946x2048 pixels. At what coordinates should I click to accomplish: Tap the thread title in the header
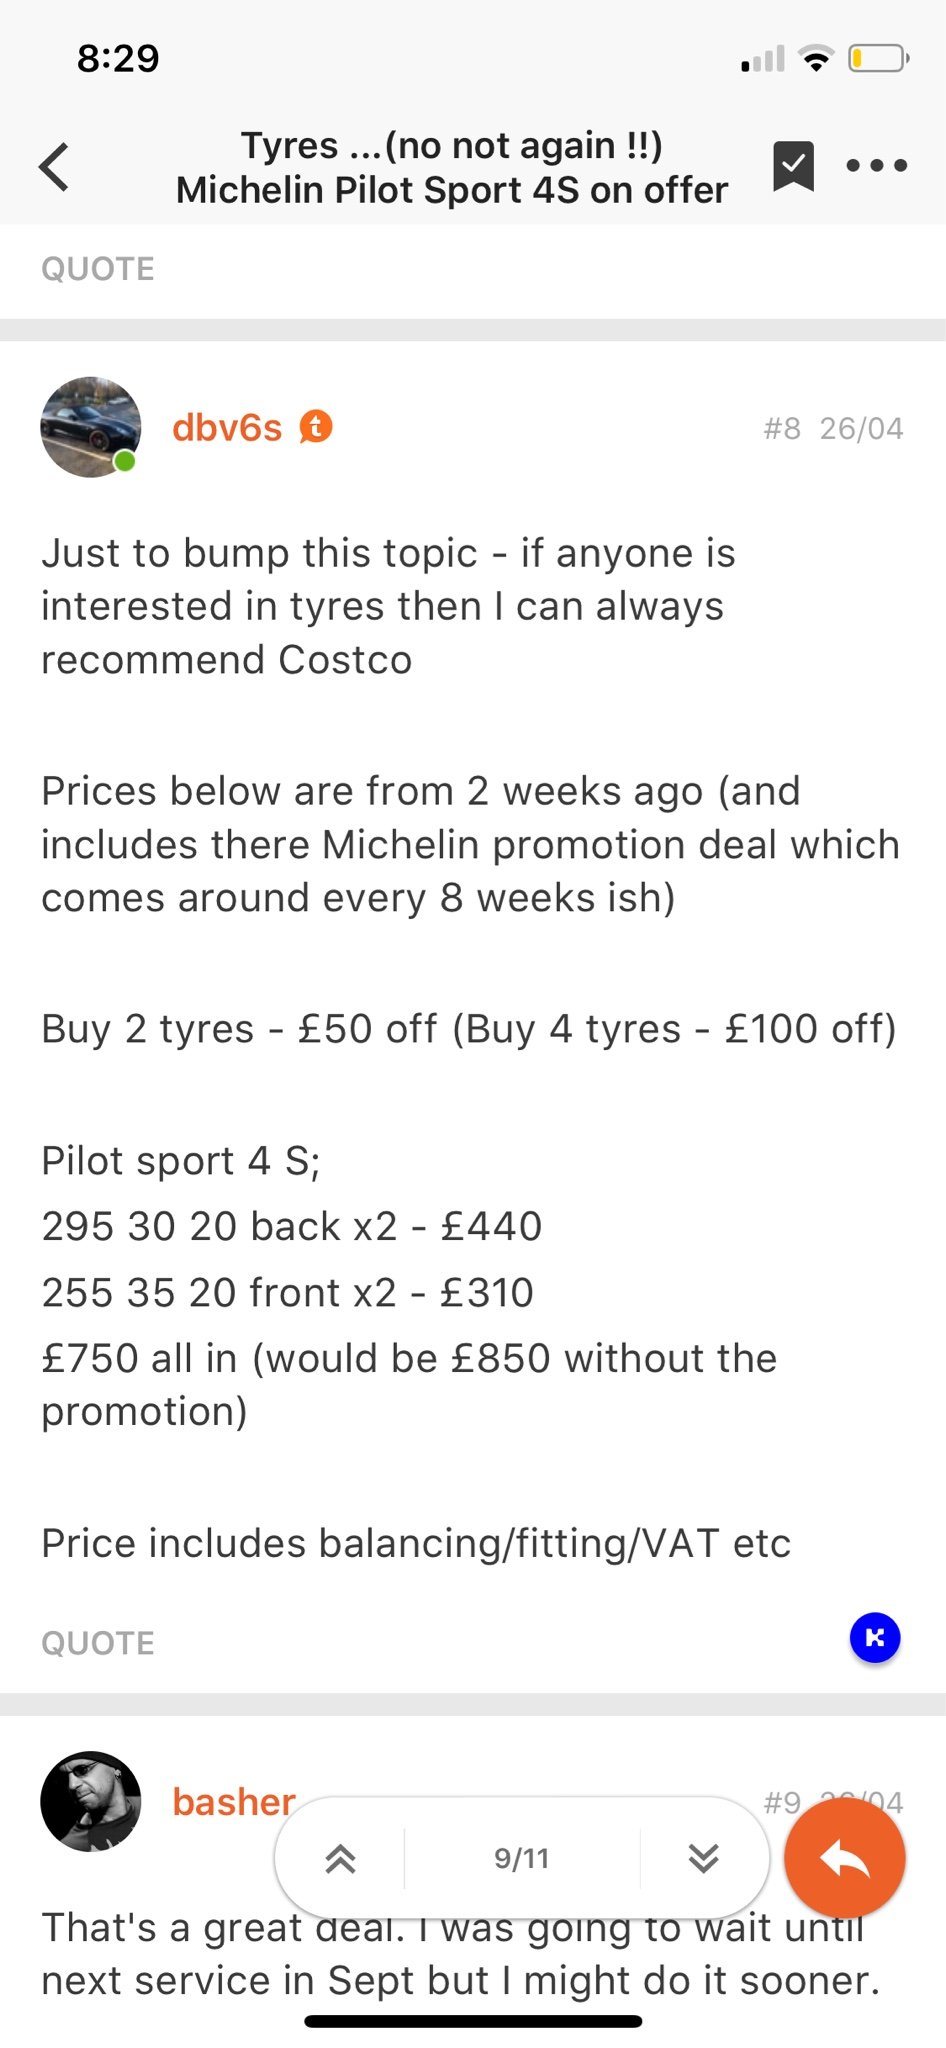coord(452,167)
